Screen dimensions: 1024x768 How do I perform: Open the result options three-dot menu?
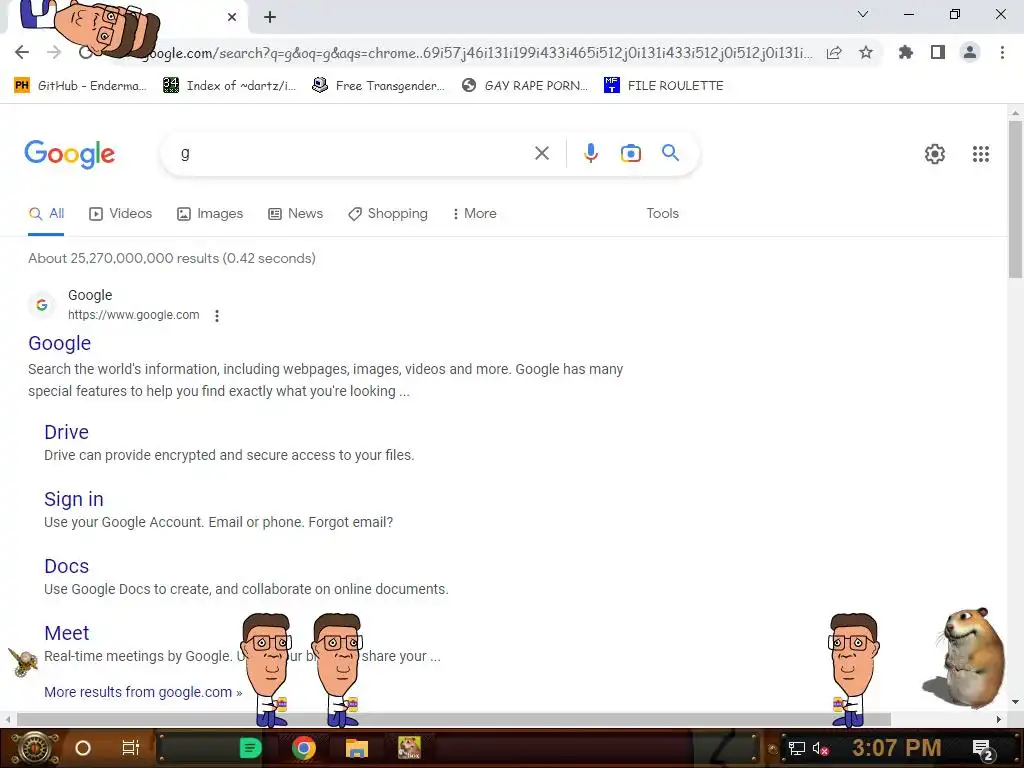217,315
